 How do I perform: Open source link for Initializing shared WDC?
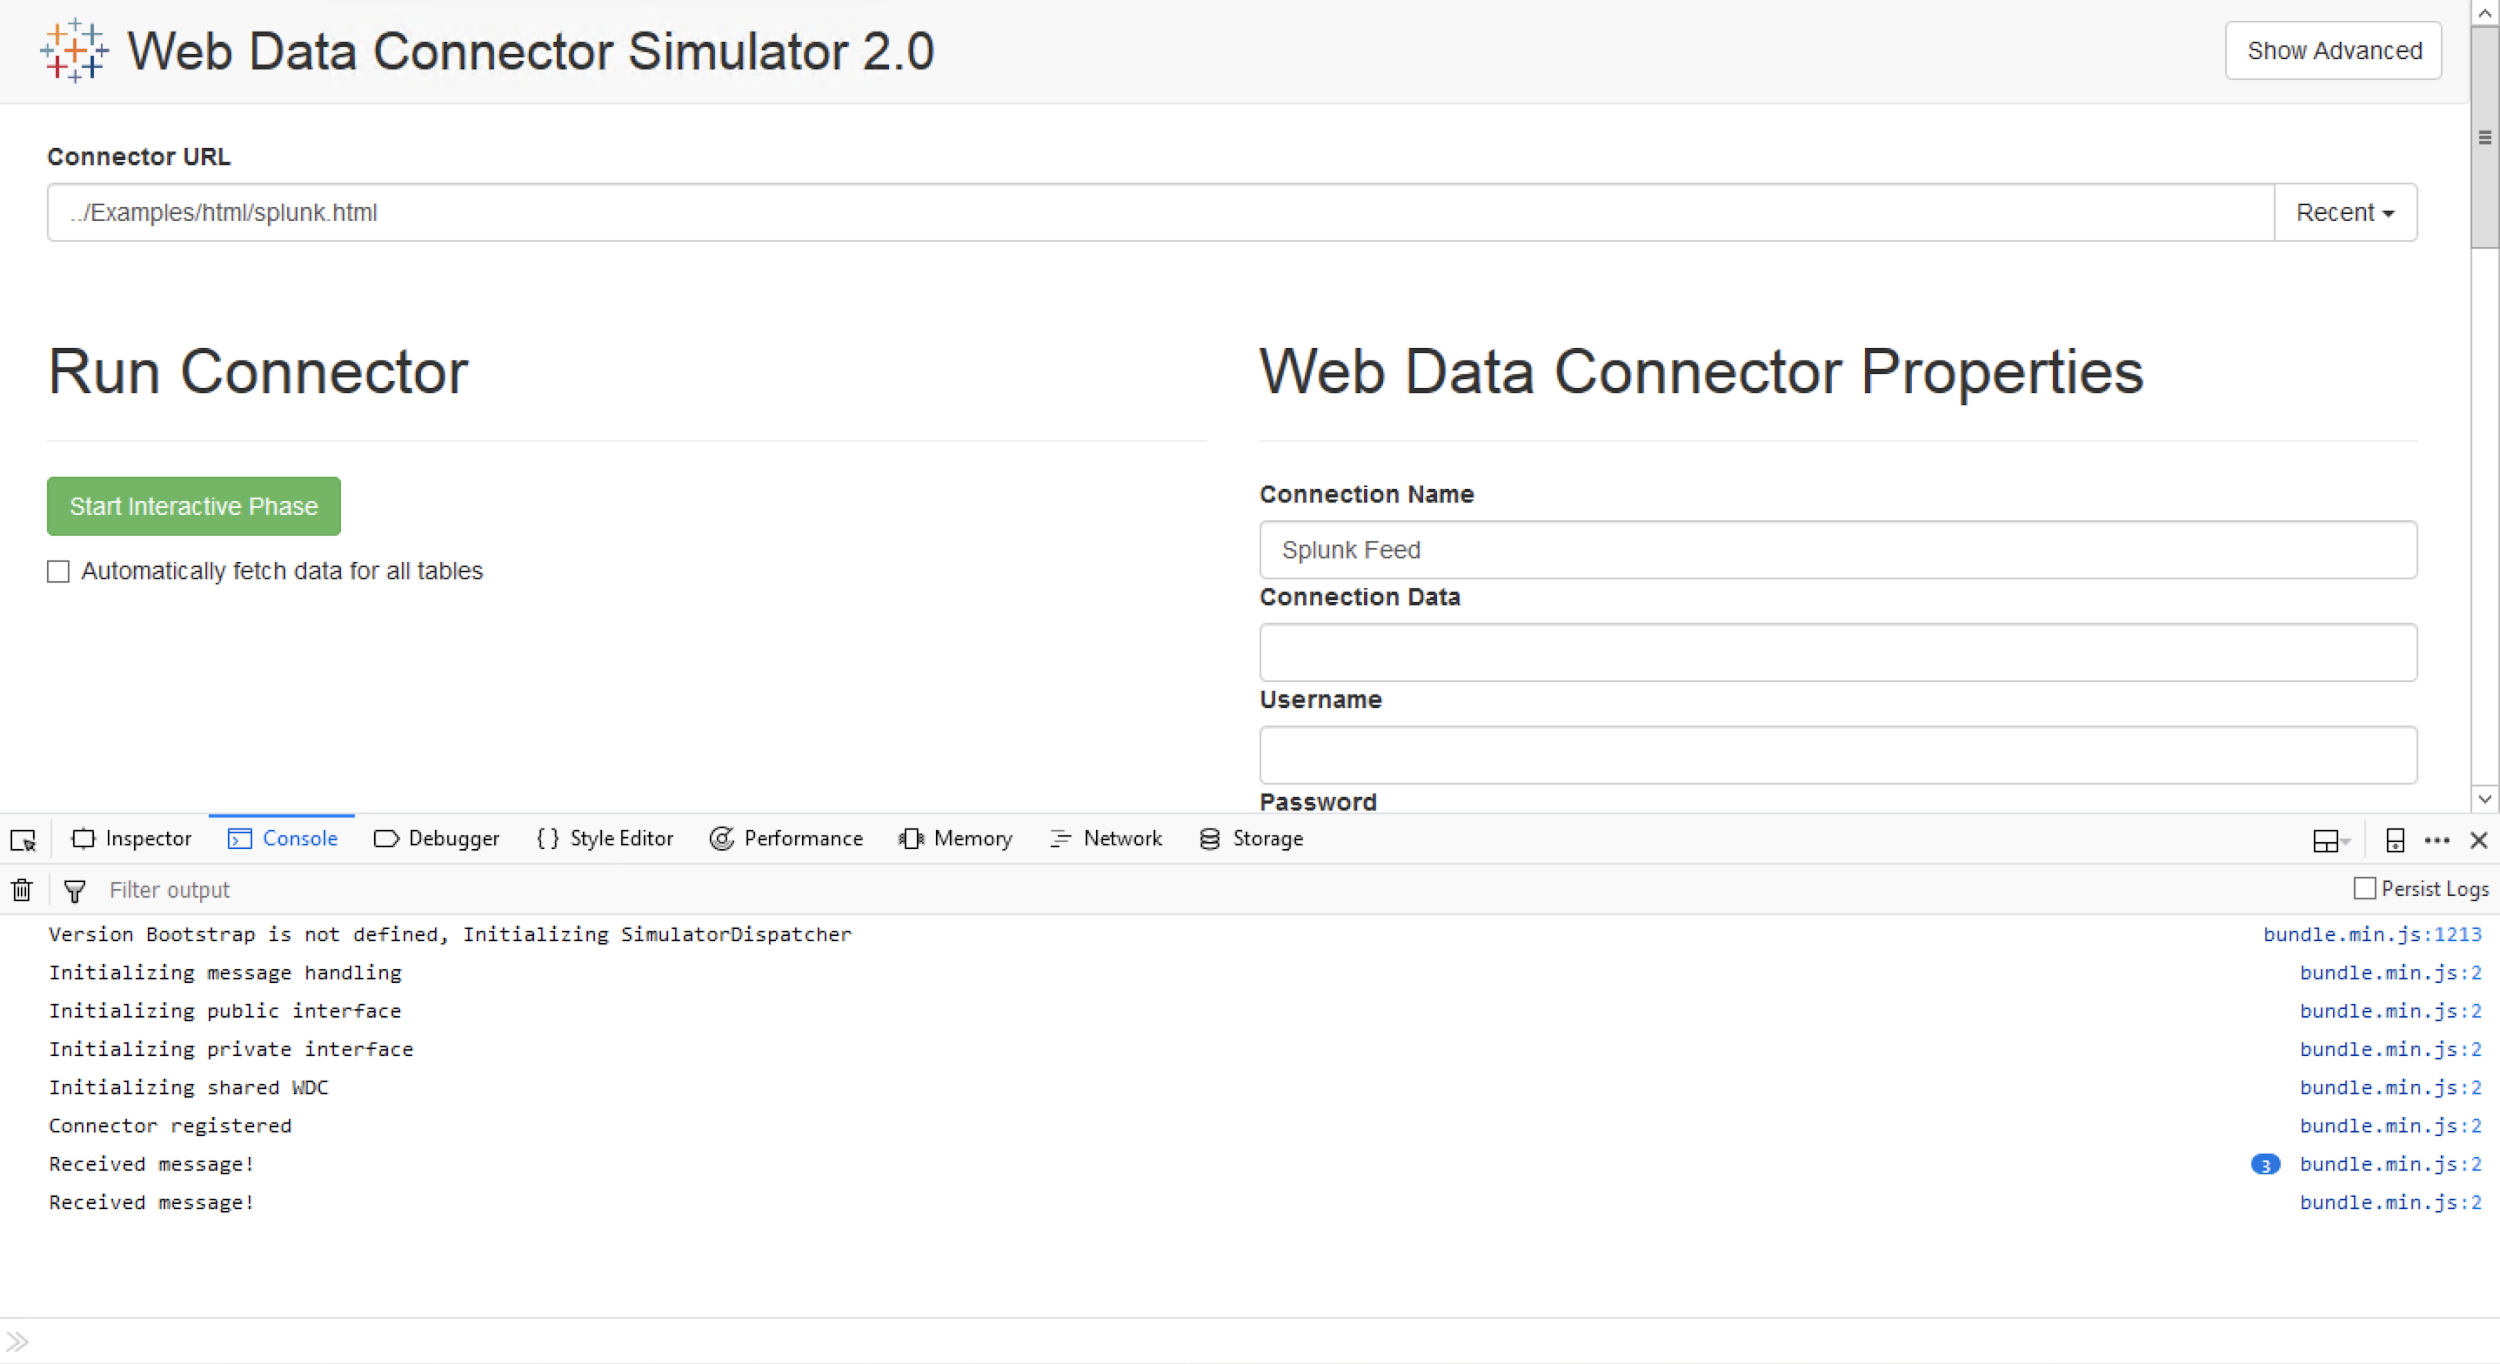2390,1087
